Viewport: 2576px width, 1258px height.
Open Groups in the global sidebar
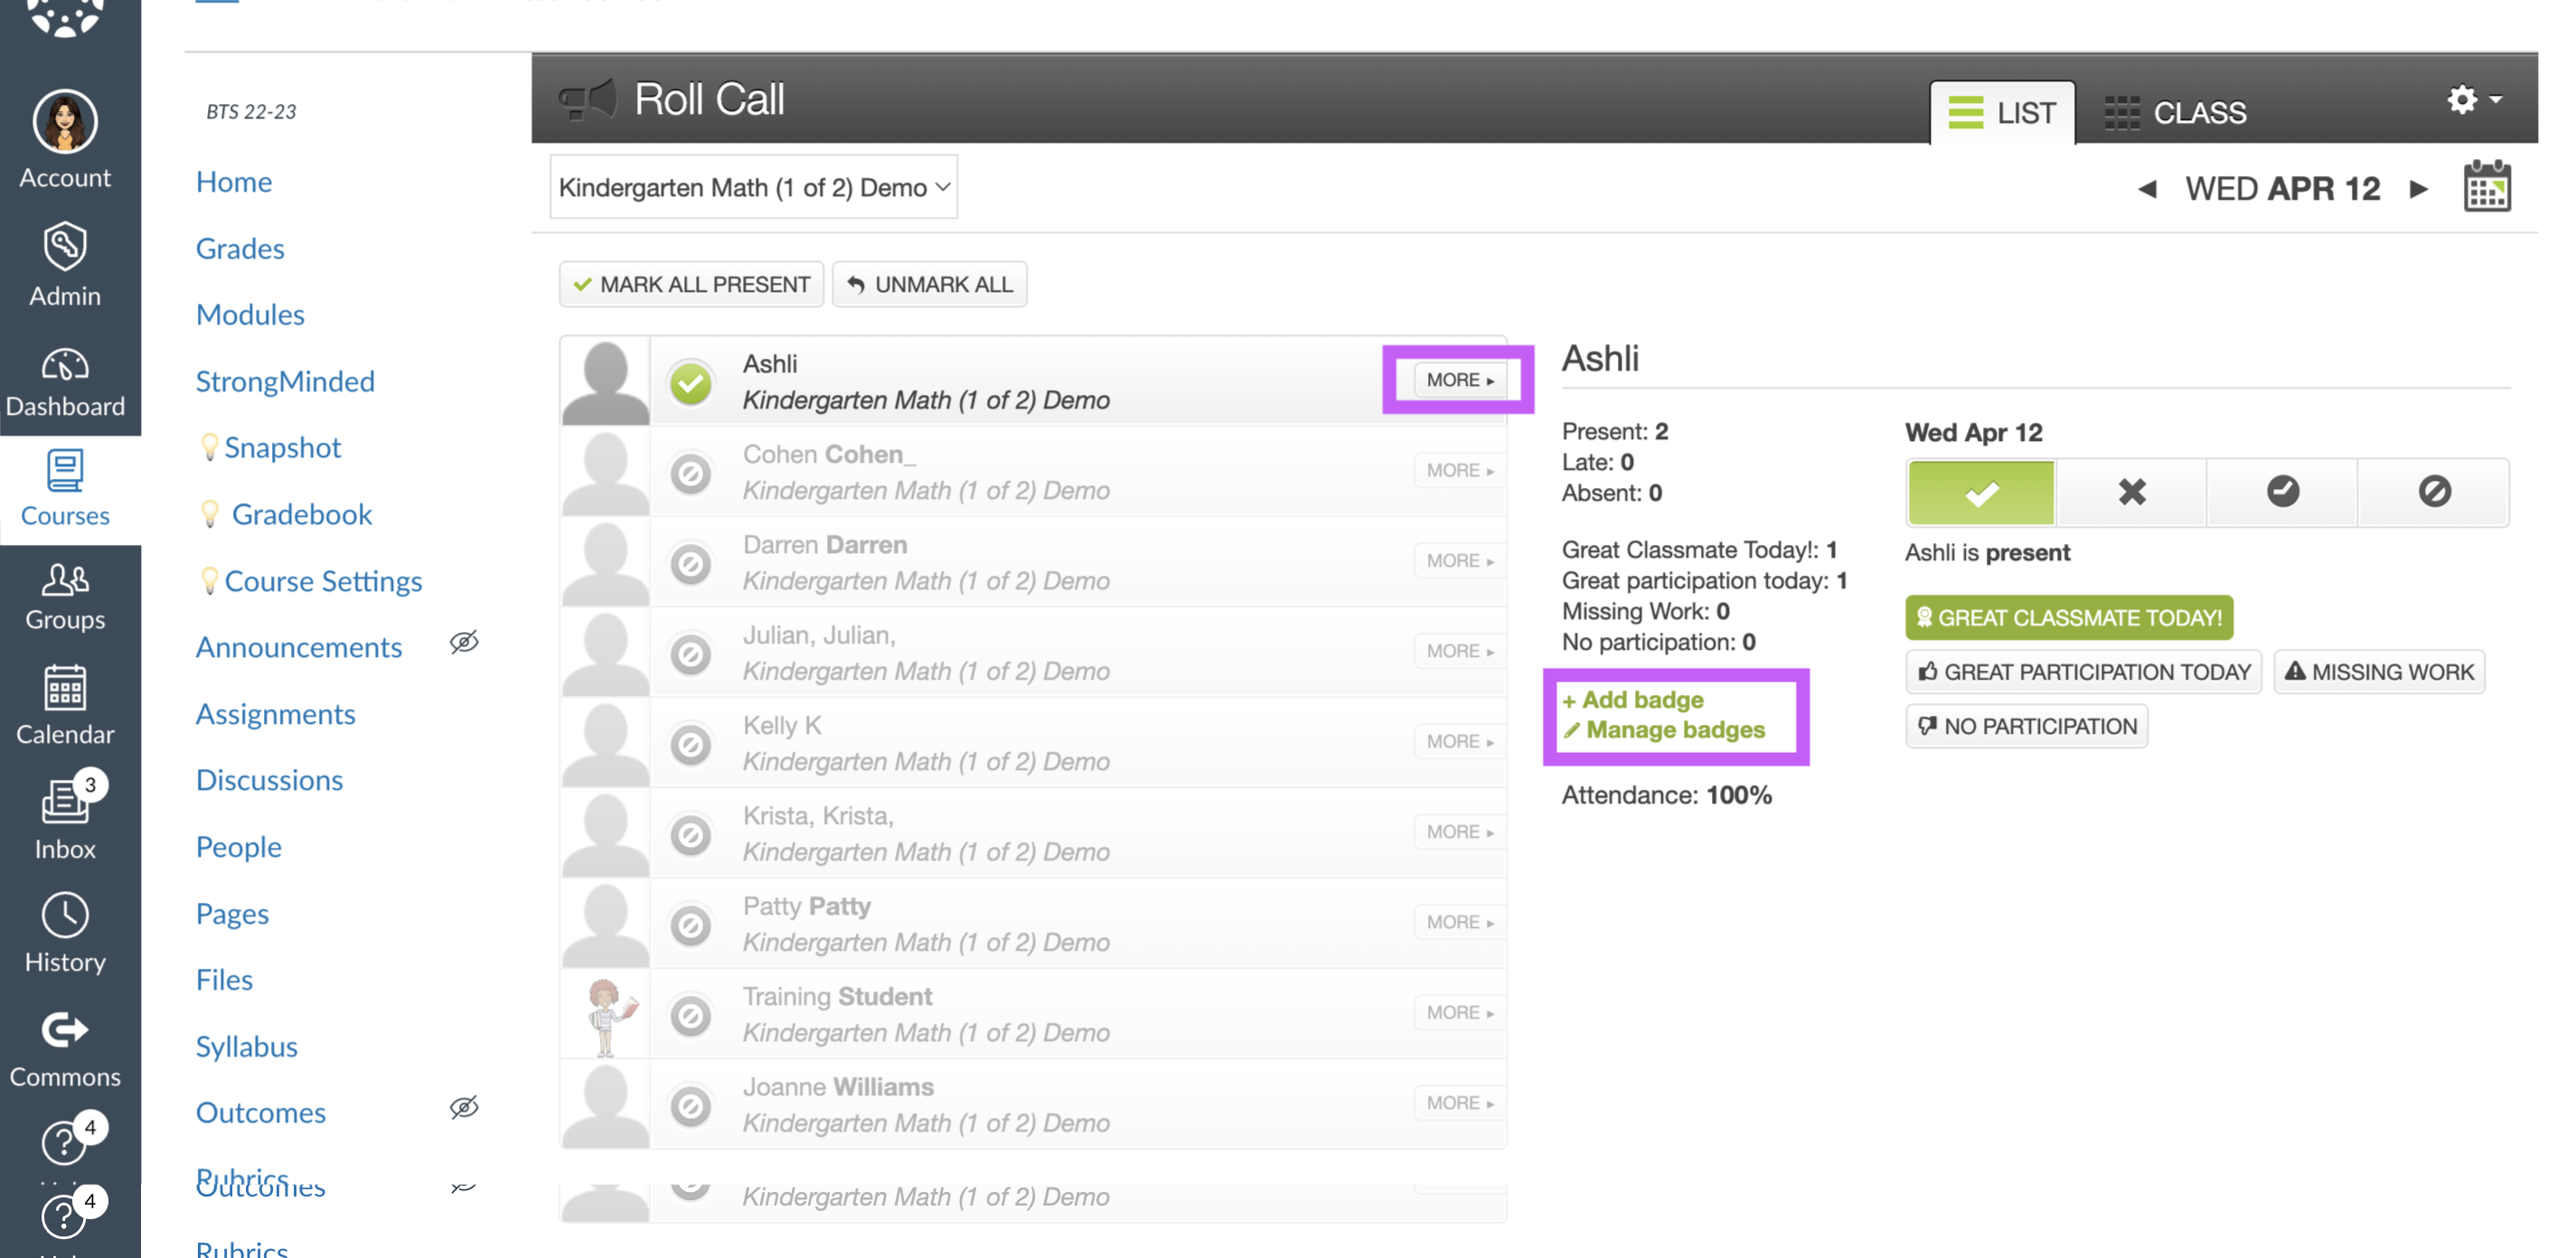(65, 597)
